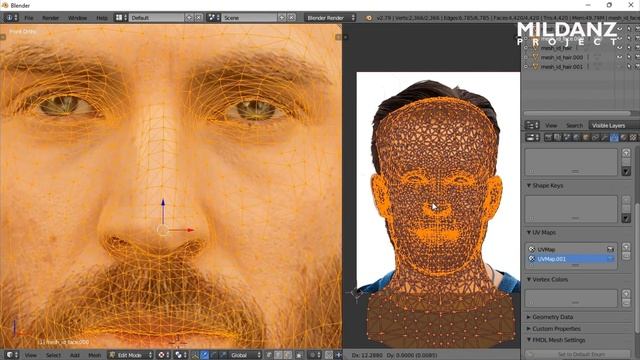640x360 pixels.
Task: Open the 3D viewport Select menu
Action: [53, 355]
